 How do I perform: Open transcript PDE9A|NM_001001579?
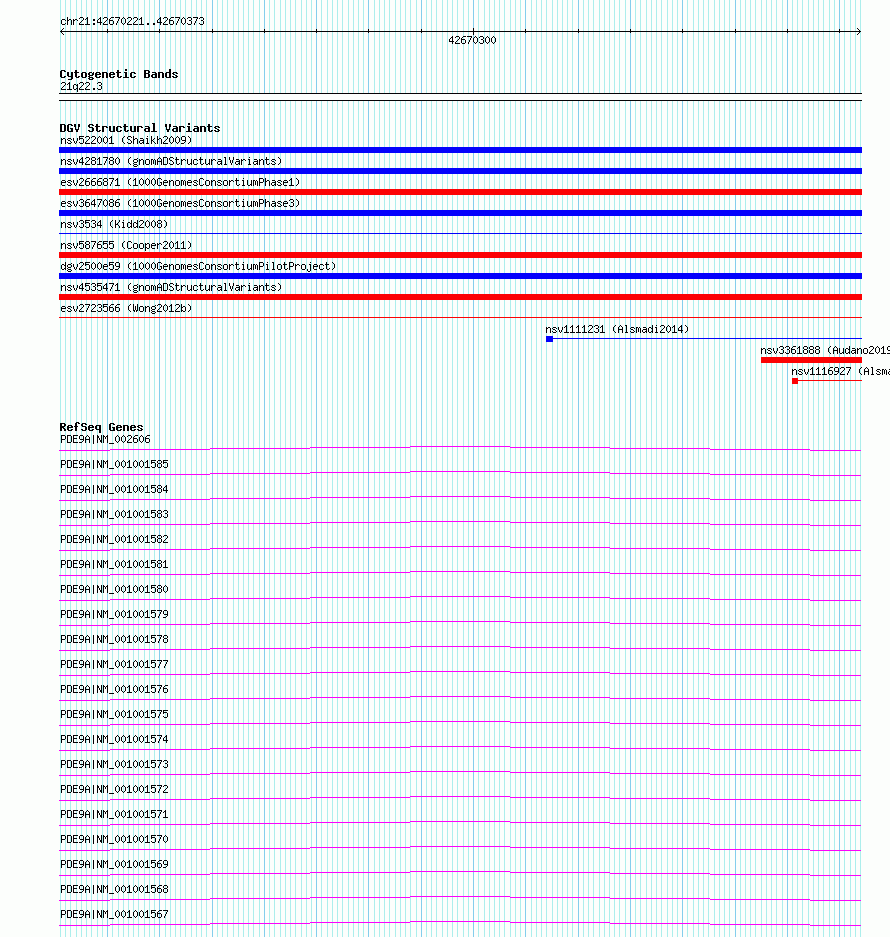114,614
